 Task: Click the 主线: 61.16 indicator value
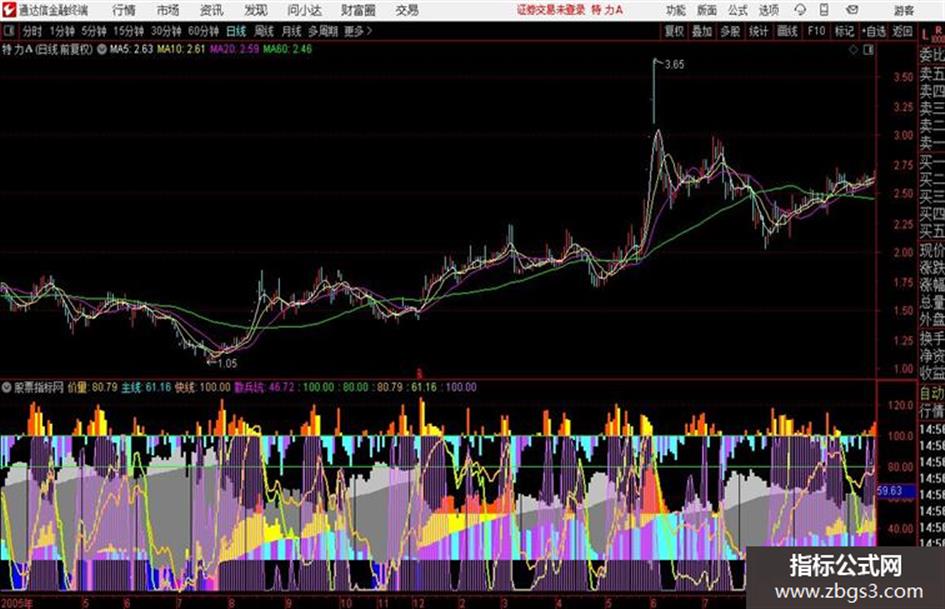coord(146,387)
